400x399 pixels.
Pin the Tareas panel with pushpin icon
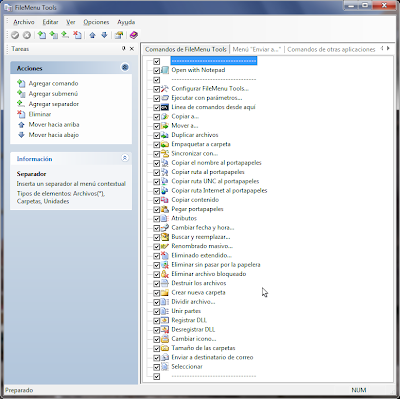click(x=124, y=49)
